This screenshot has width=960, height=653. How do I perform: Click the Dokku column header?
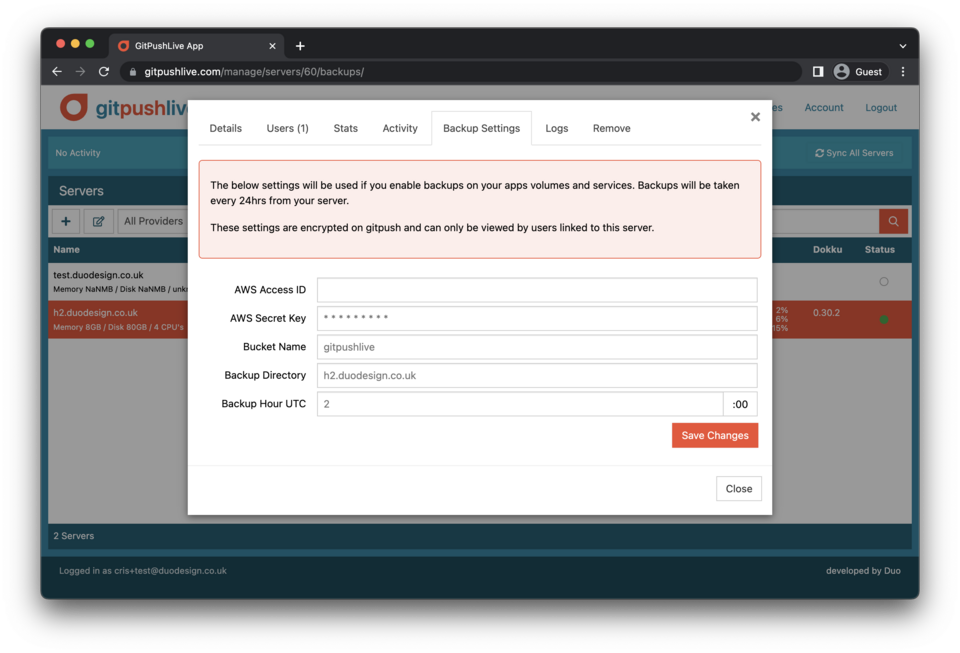click(x=827, y=250)
